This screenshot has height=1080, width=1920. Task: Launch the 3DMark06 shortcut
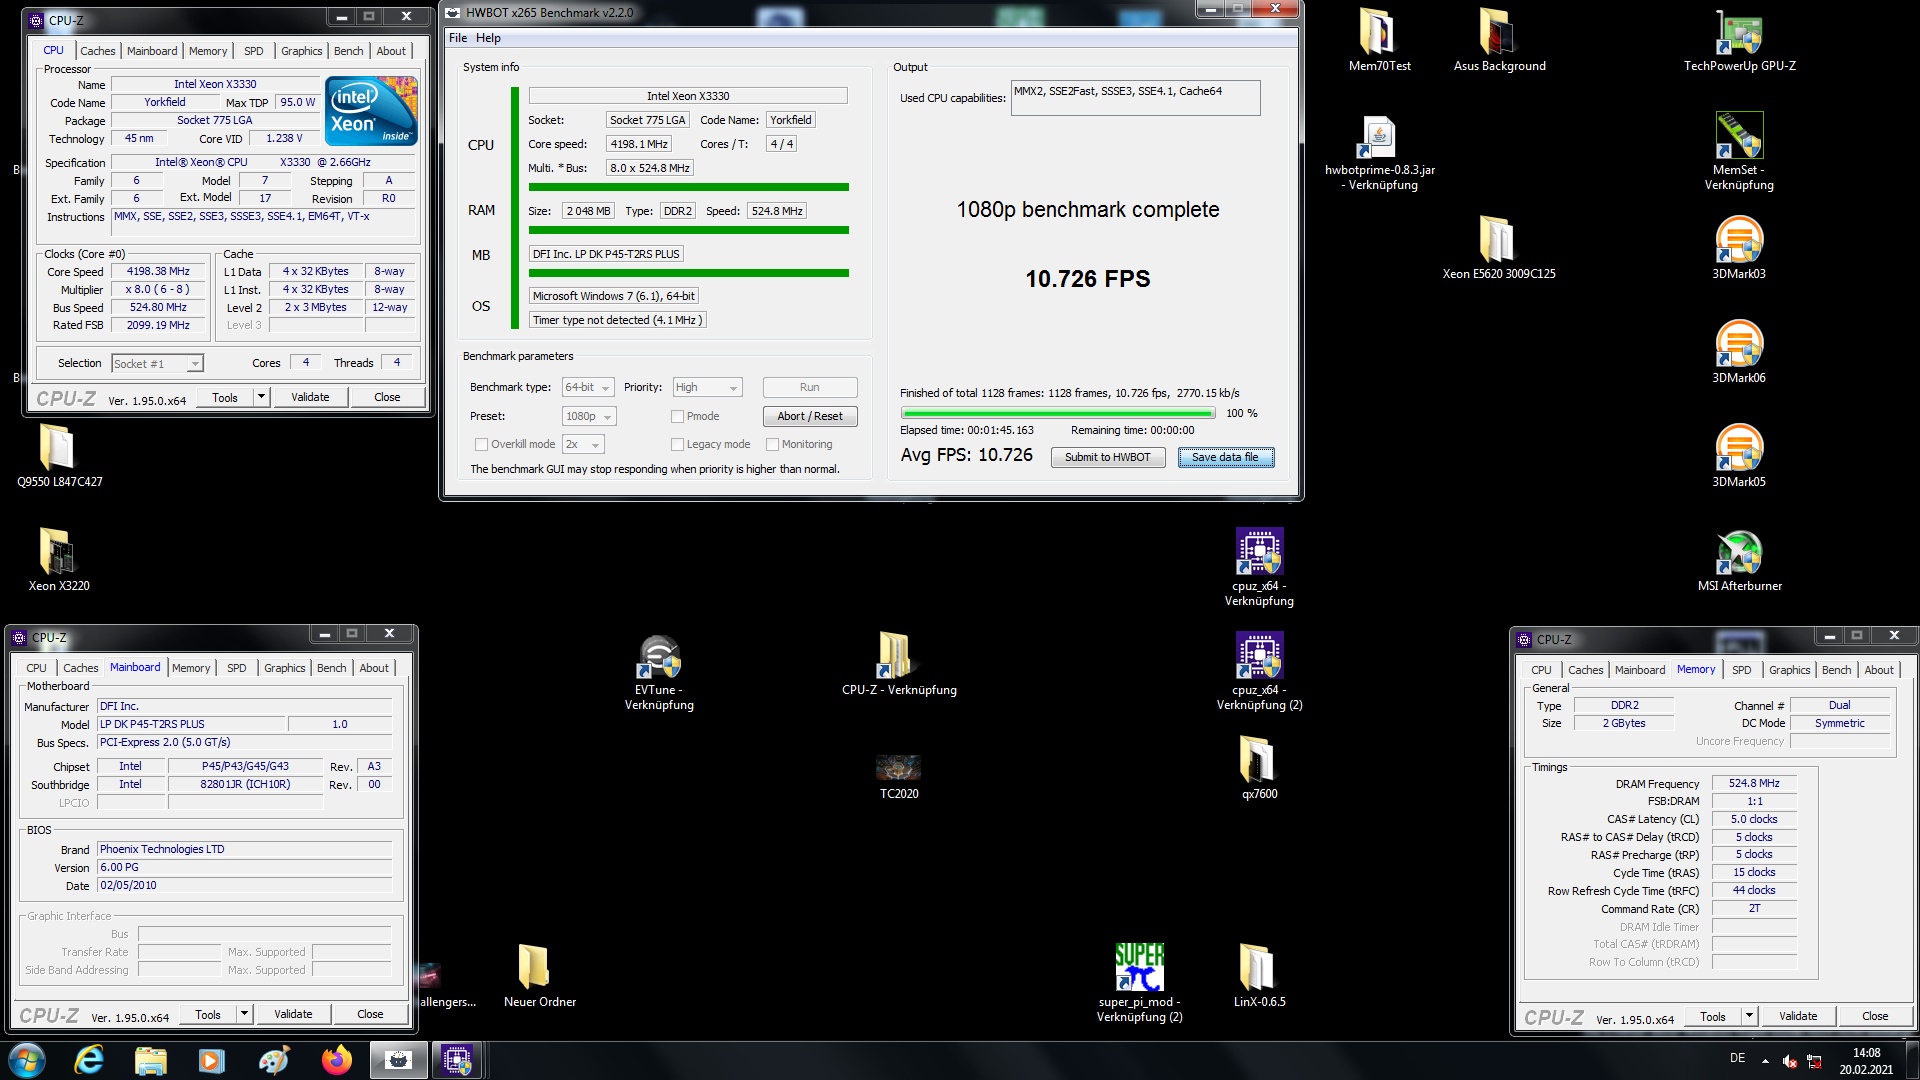pyautogui.click(x=1739, y=352)
